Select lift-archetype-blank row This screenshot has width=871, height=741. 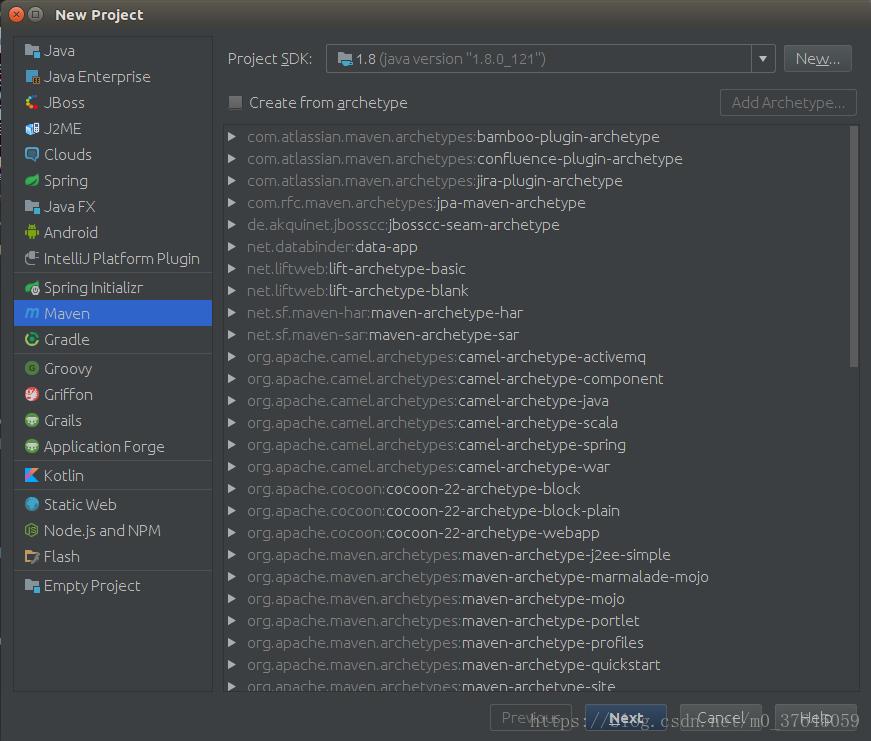click(x=537, y=291)
